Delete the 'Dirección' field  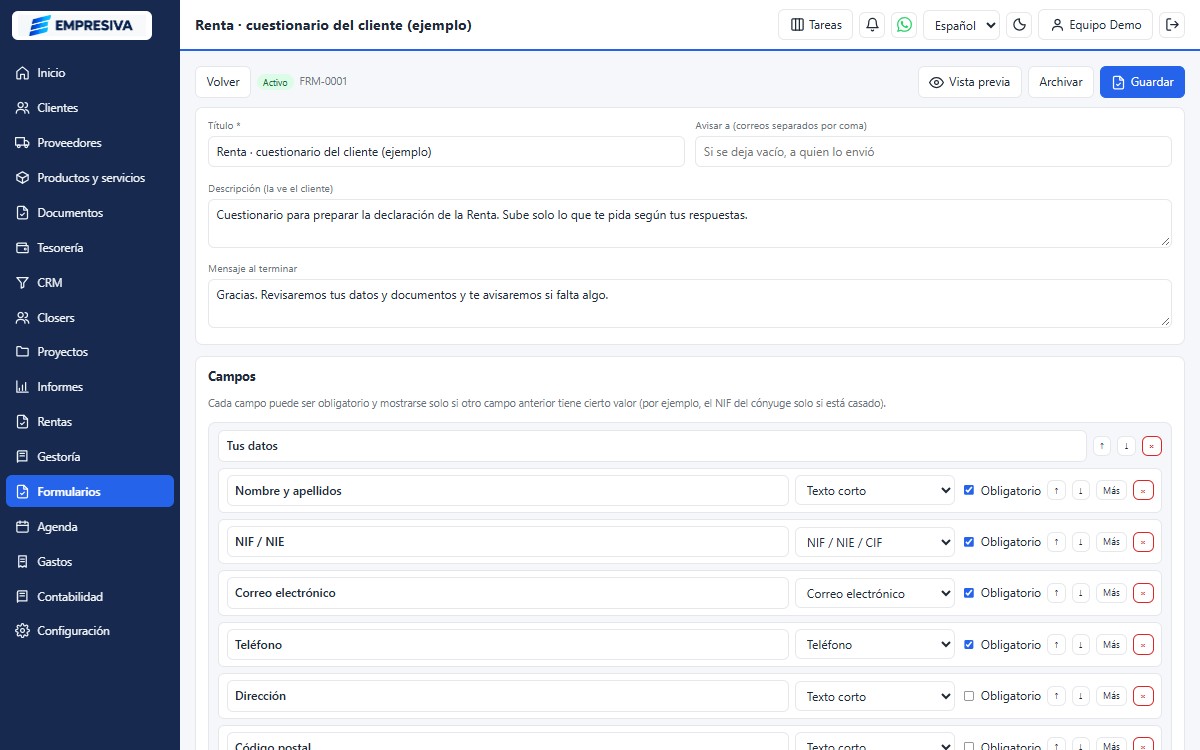[1143, 696]
